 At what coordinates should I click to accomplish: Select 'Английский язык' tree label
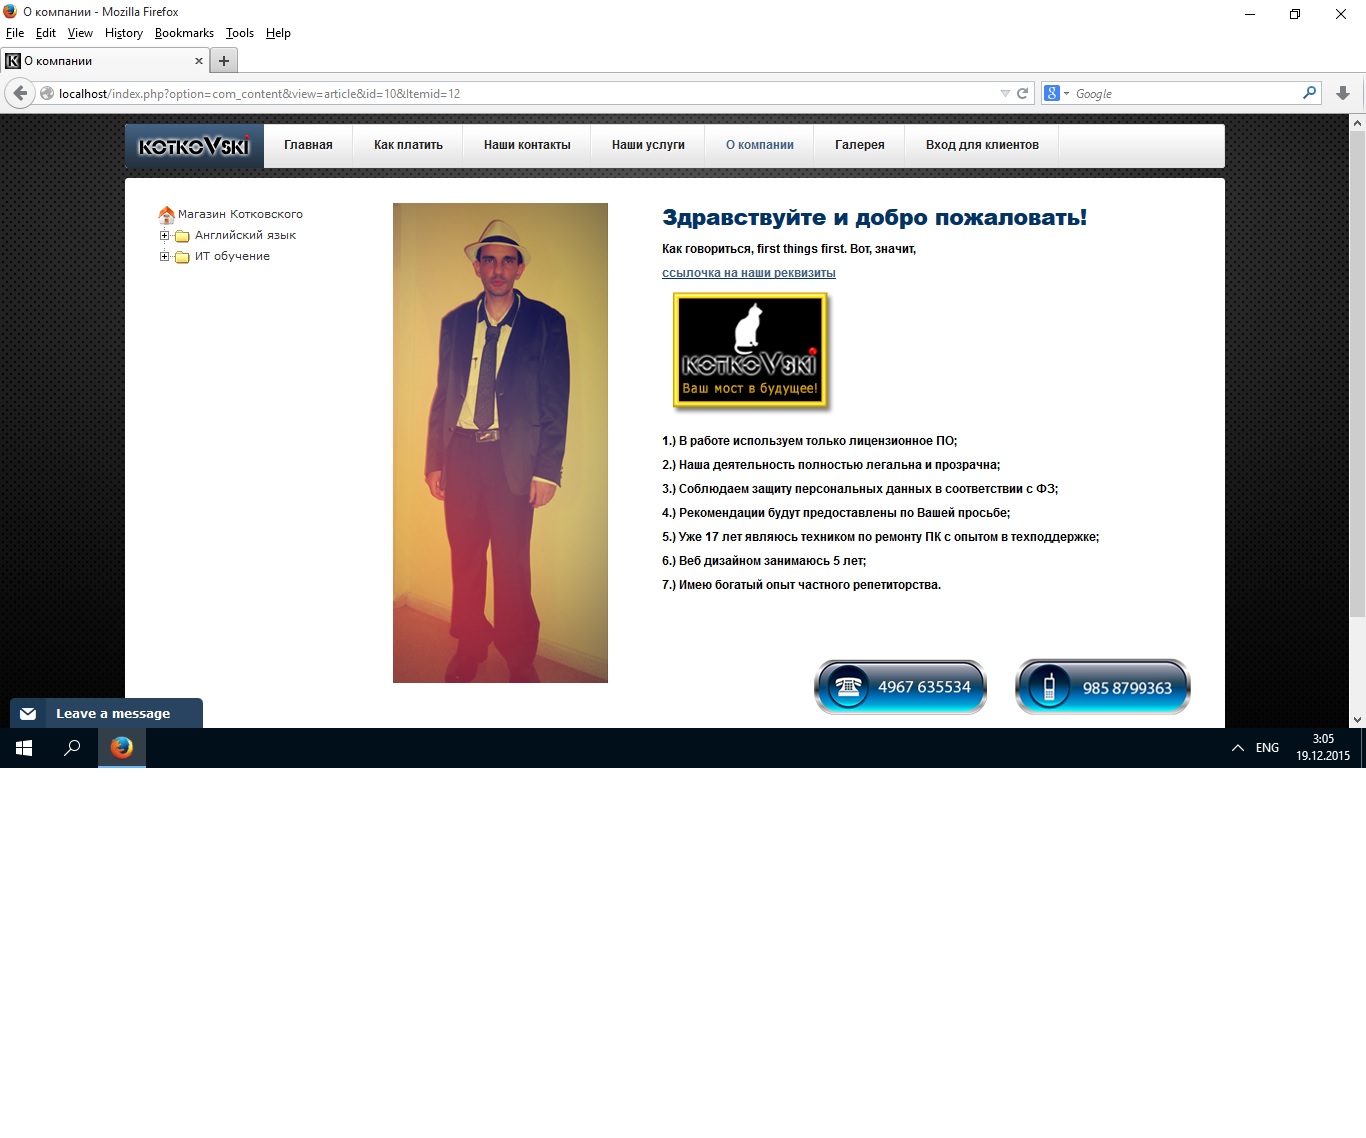(245, 235)
